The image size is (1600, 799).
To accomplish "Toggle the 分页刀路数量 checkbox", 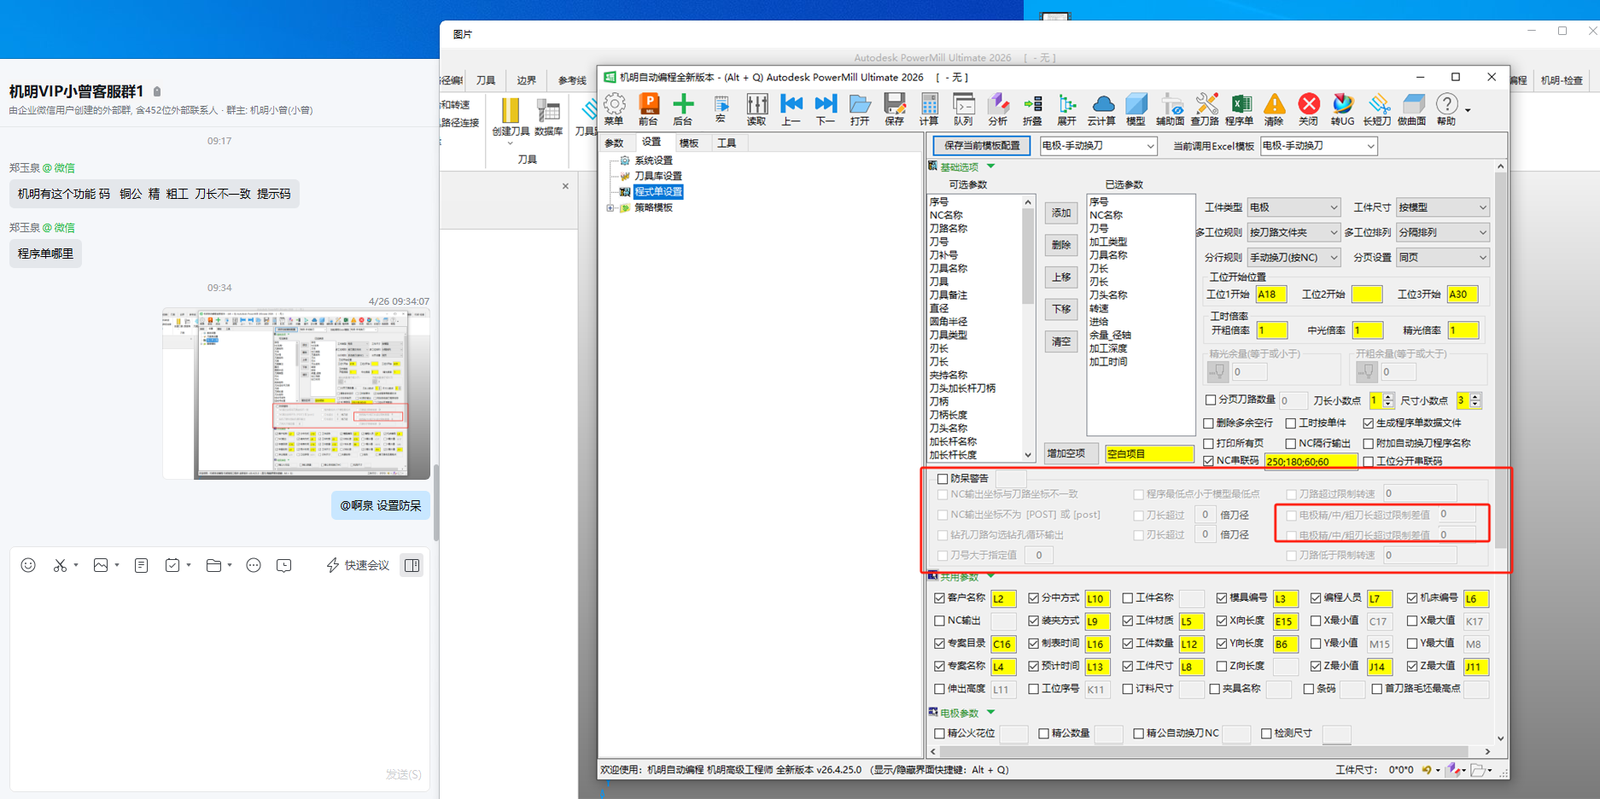I will click(x=1210, y=400).
